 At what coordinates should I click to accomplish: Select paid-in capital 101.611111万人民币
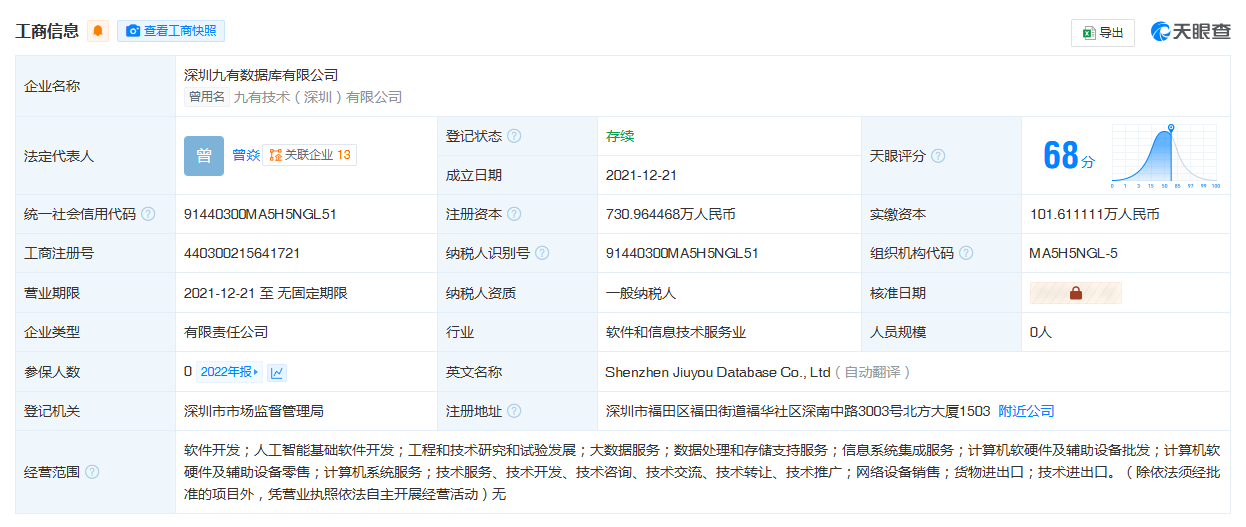(x=1095, y=214)
